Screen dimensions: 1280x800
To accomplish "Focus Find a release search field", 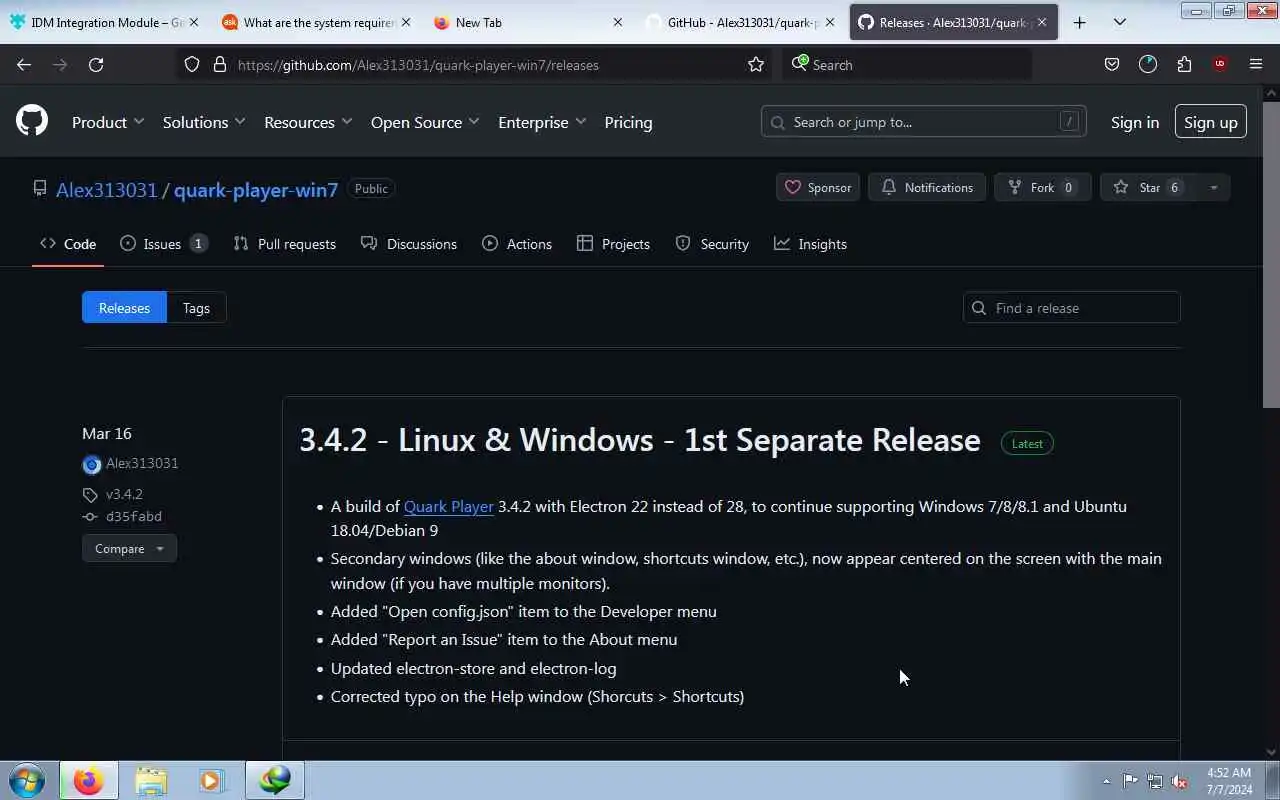I will (1071, 308).
